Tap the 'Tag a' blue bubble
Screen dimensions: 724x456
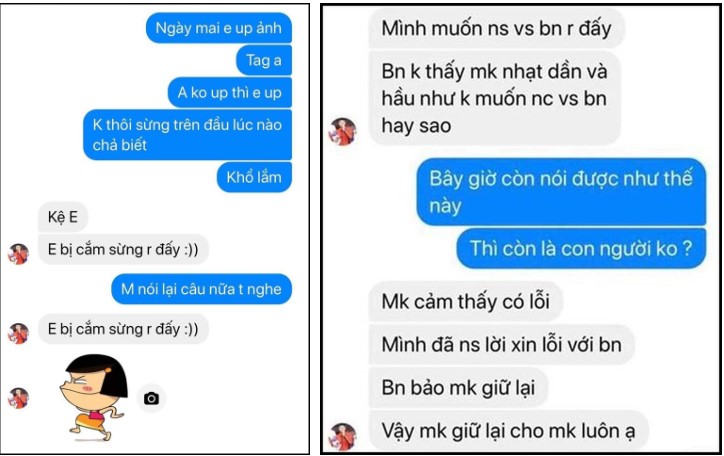[264, 60]
